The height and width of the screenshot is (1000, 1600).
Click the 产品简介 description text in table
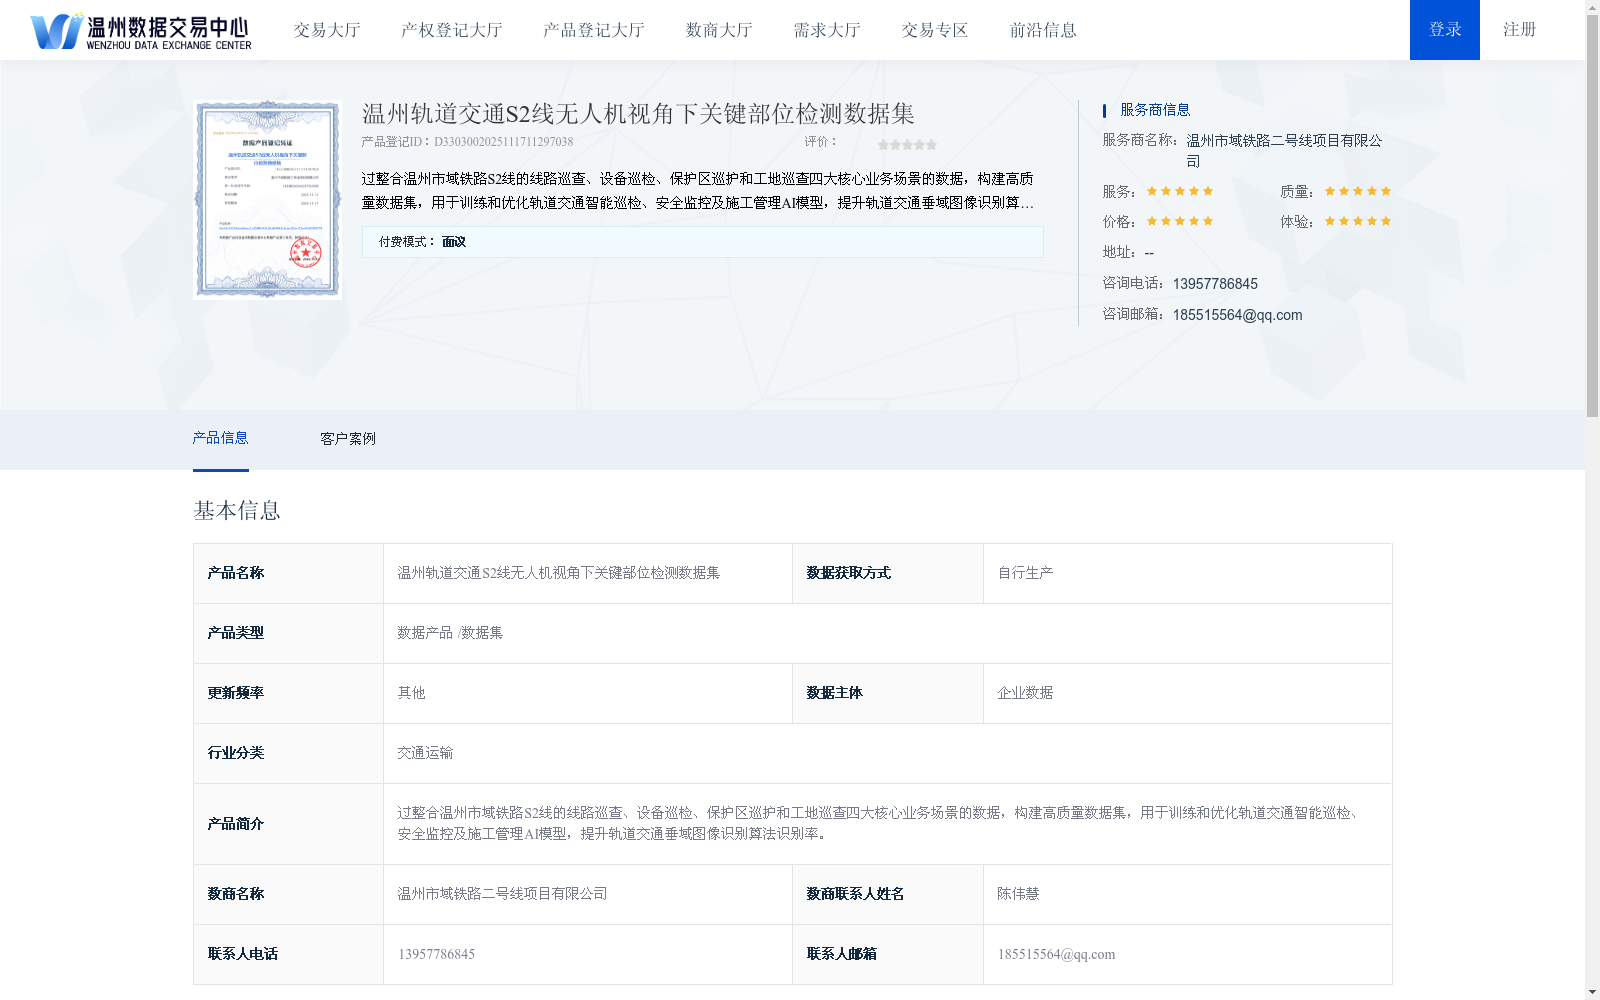(x=879, y=823)
